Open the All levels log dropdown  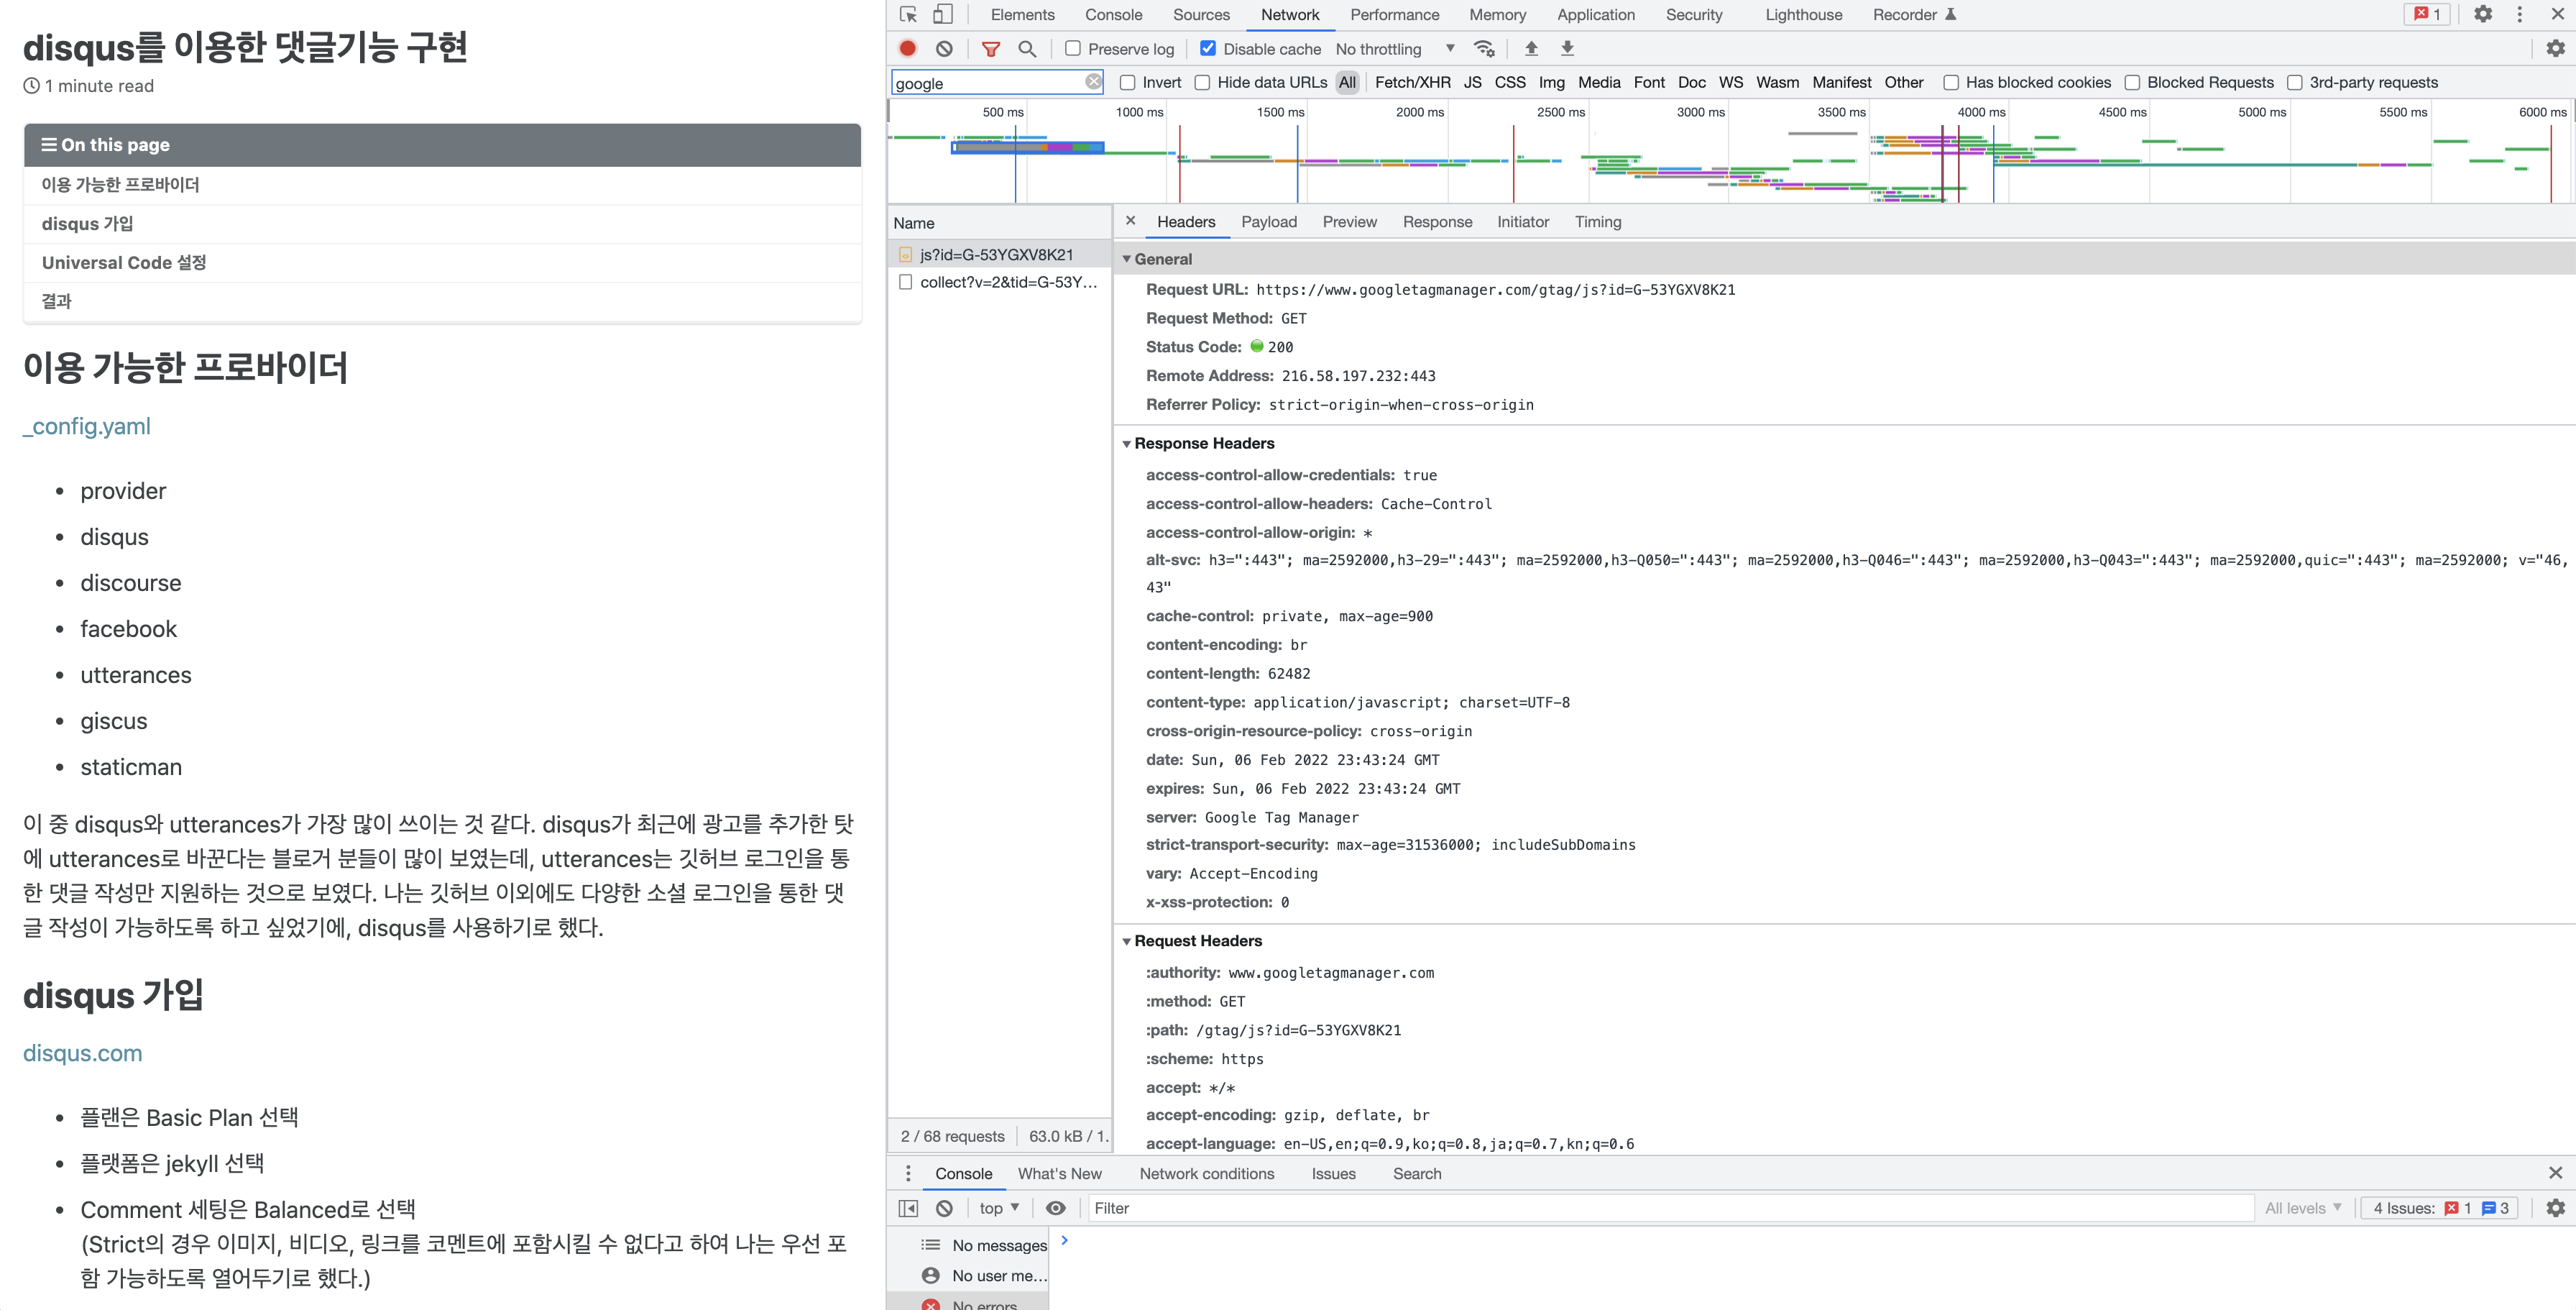pos(2301,1208)
